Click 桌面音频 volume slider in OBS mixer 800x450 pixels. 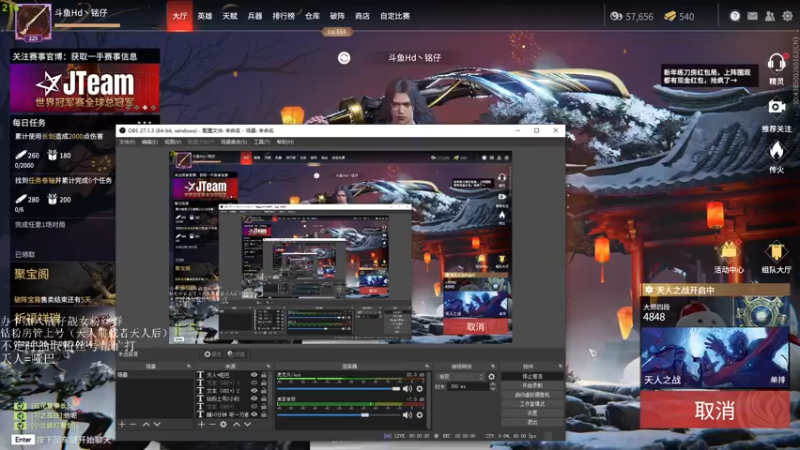[x=339, y=415]
